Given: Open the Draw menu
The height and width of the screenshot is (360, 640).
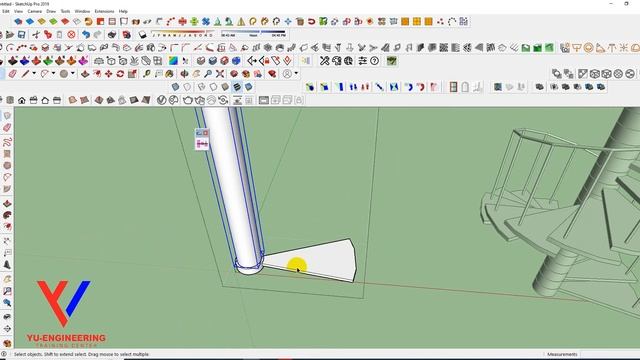Looking at the screenshot, I should (x=51, y=11).
